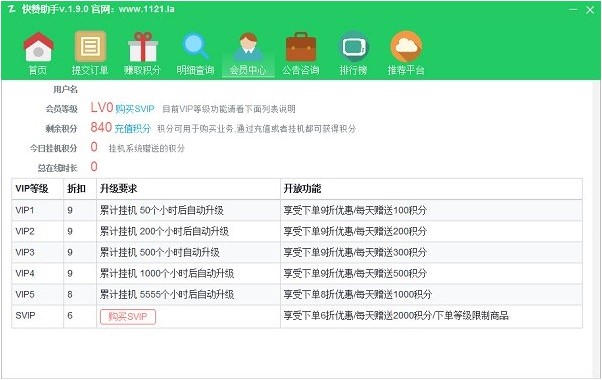
Task: Click 每天赠送200积分 feature cell
Action: [x=432, y=231]
